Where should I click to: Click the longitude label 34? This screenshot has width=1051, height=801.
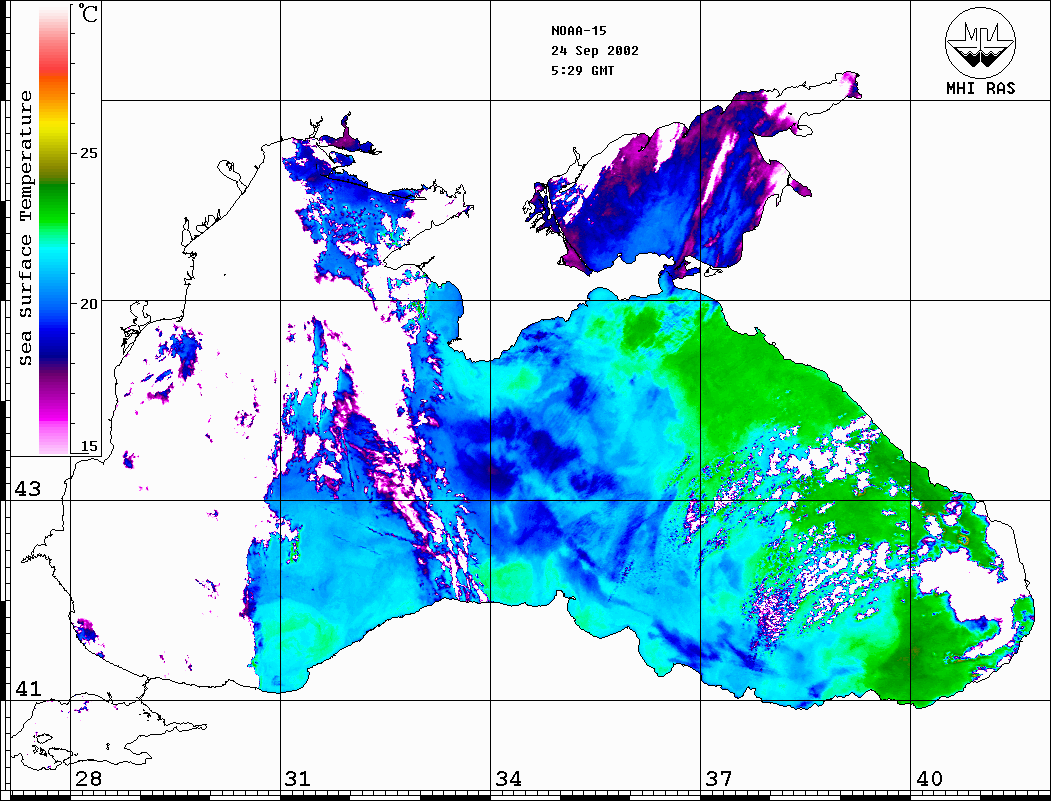pyautogui.click(x=508, y=779)
